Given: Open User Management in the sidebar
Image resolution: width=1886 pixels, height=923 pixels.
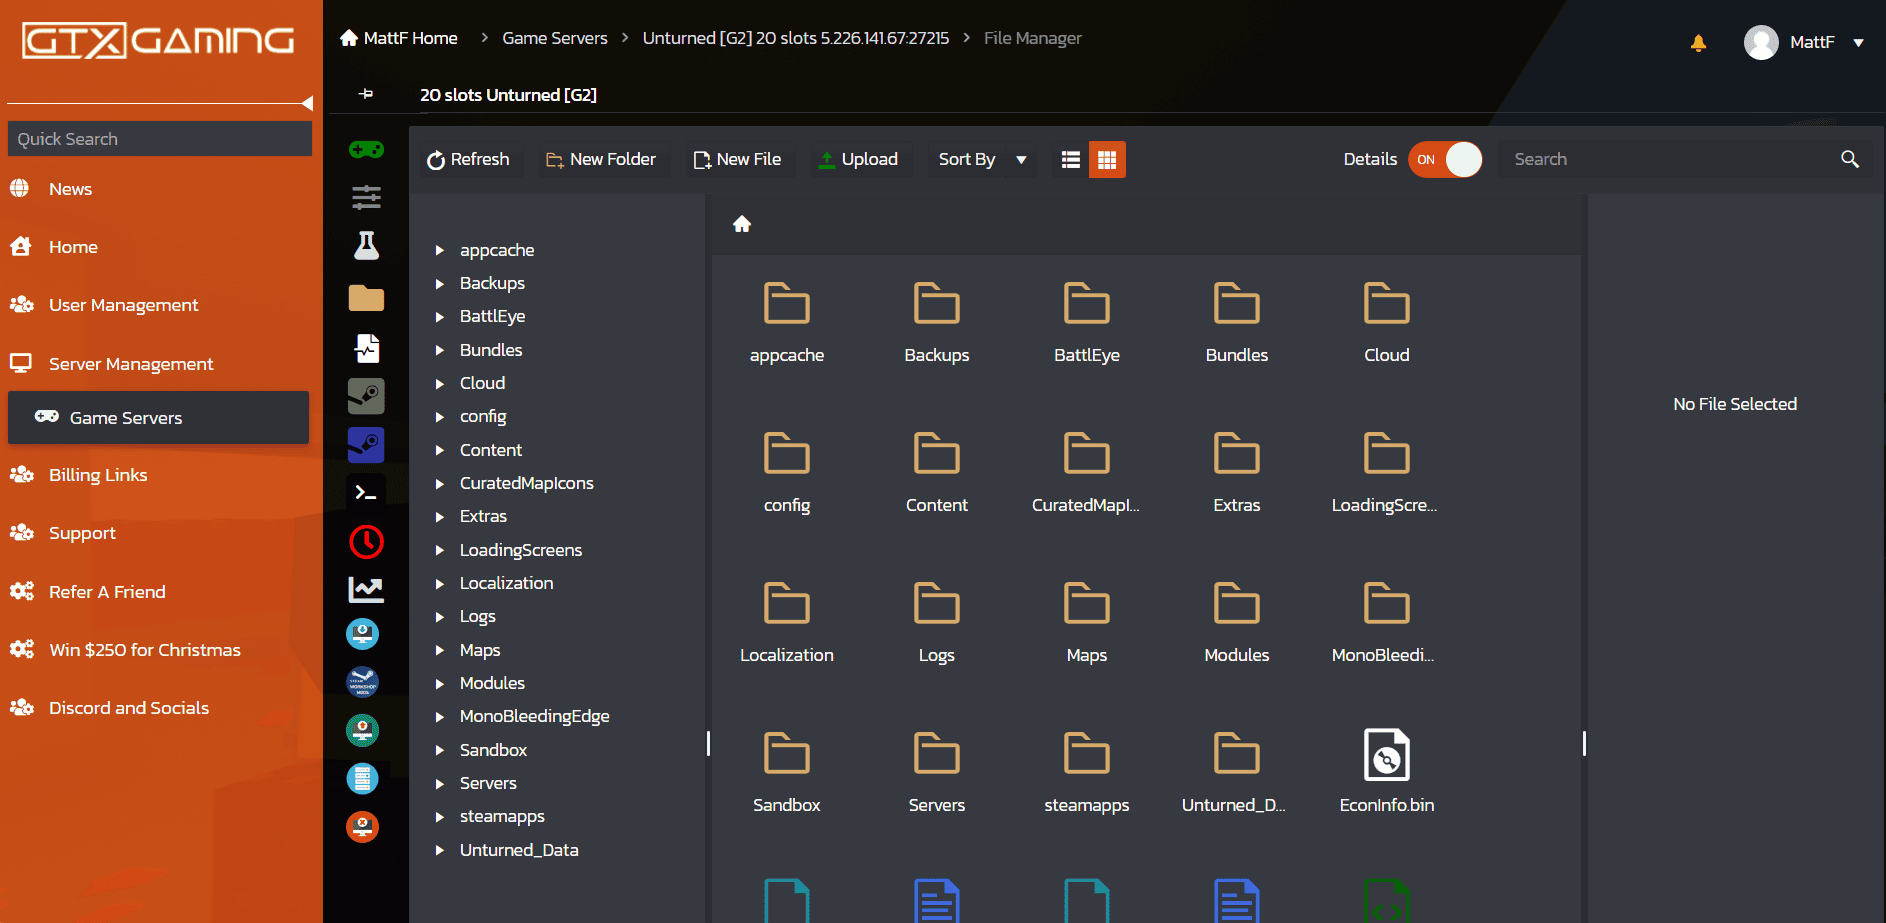Looking at the screenshot, I should [x=123, y=305].
